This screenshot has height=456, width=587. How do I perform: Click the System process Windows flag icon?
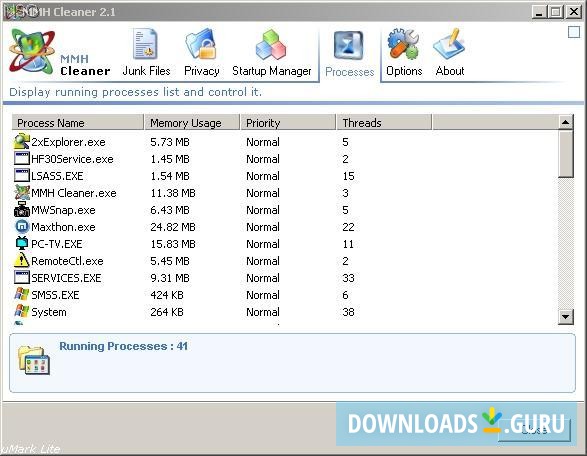pos(22,311)
